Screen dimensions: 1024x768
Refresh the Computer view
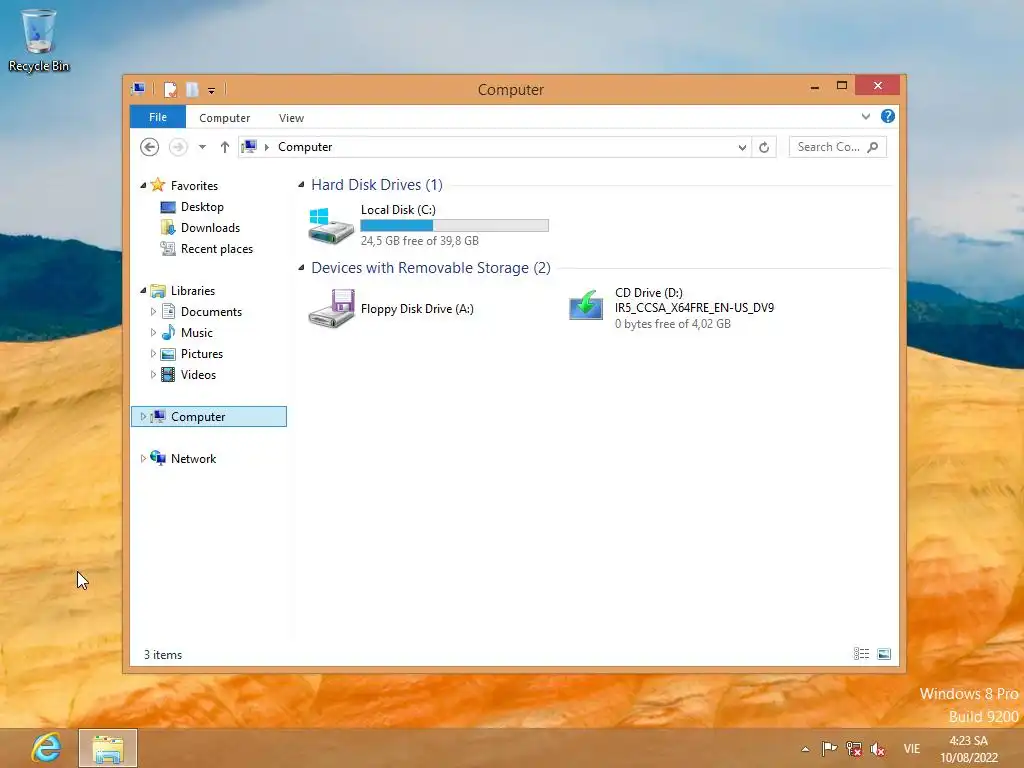(x=764, y=147)
